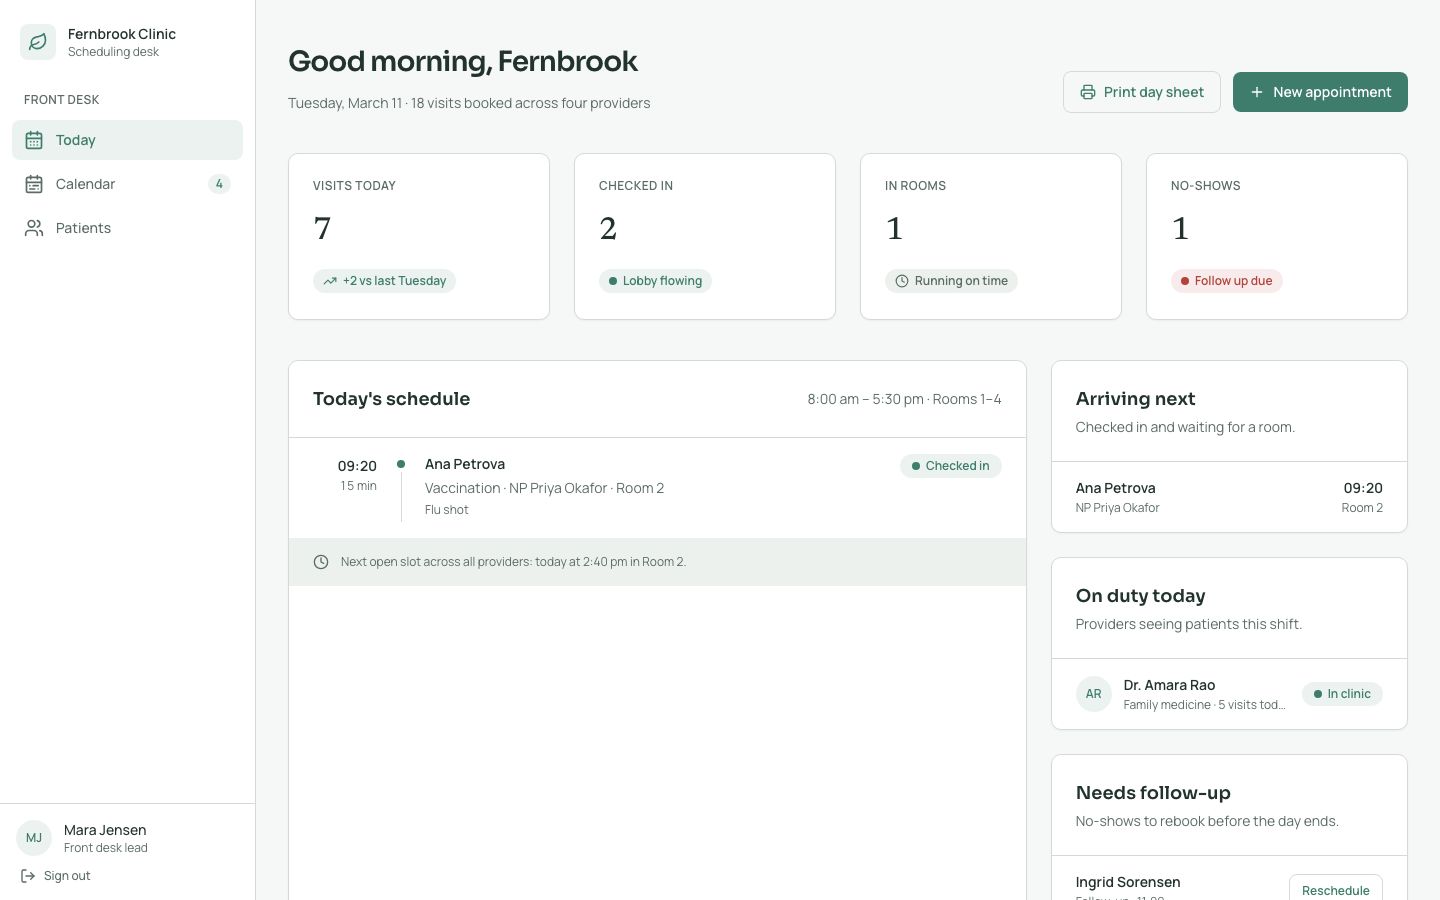Open the Today sidebar item

click(127, 140)
